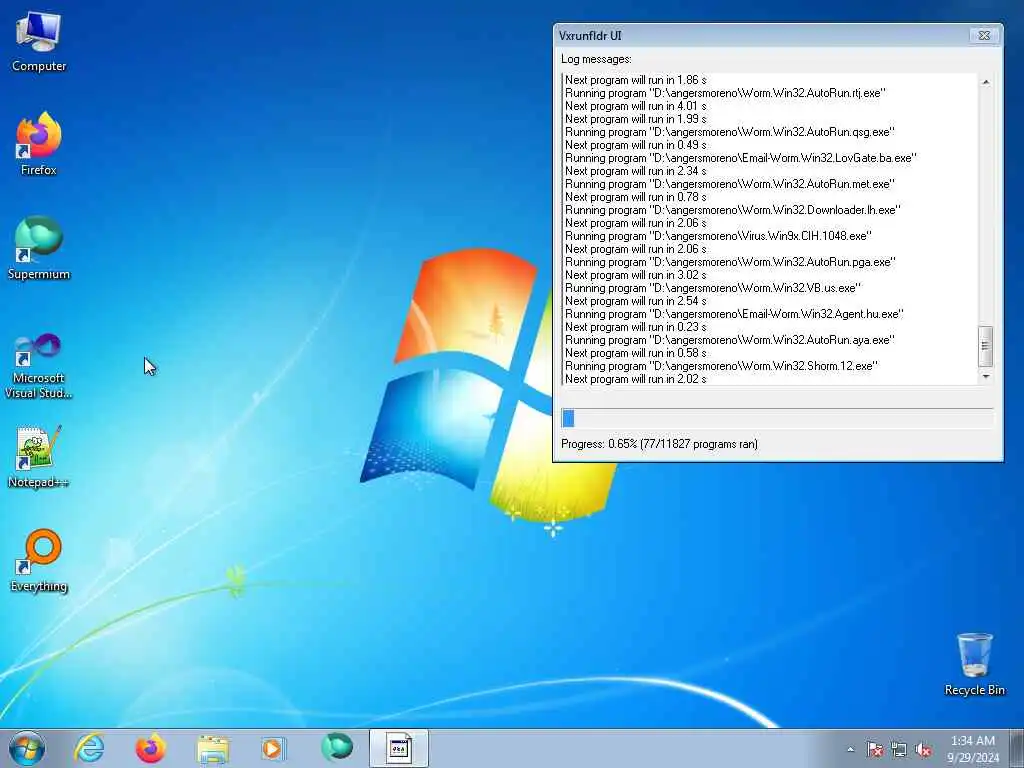Image resolution: width=1024 pixels, height=768 pixels.
Task: Click the 'Next program will run in 0.23 s' line
Action: [635, 327]
